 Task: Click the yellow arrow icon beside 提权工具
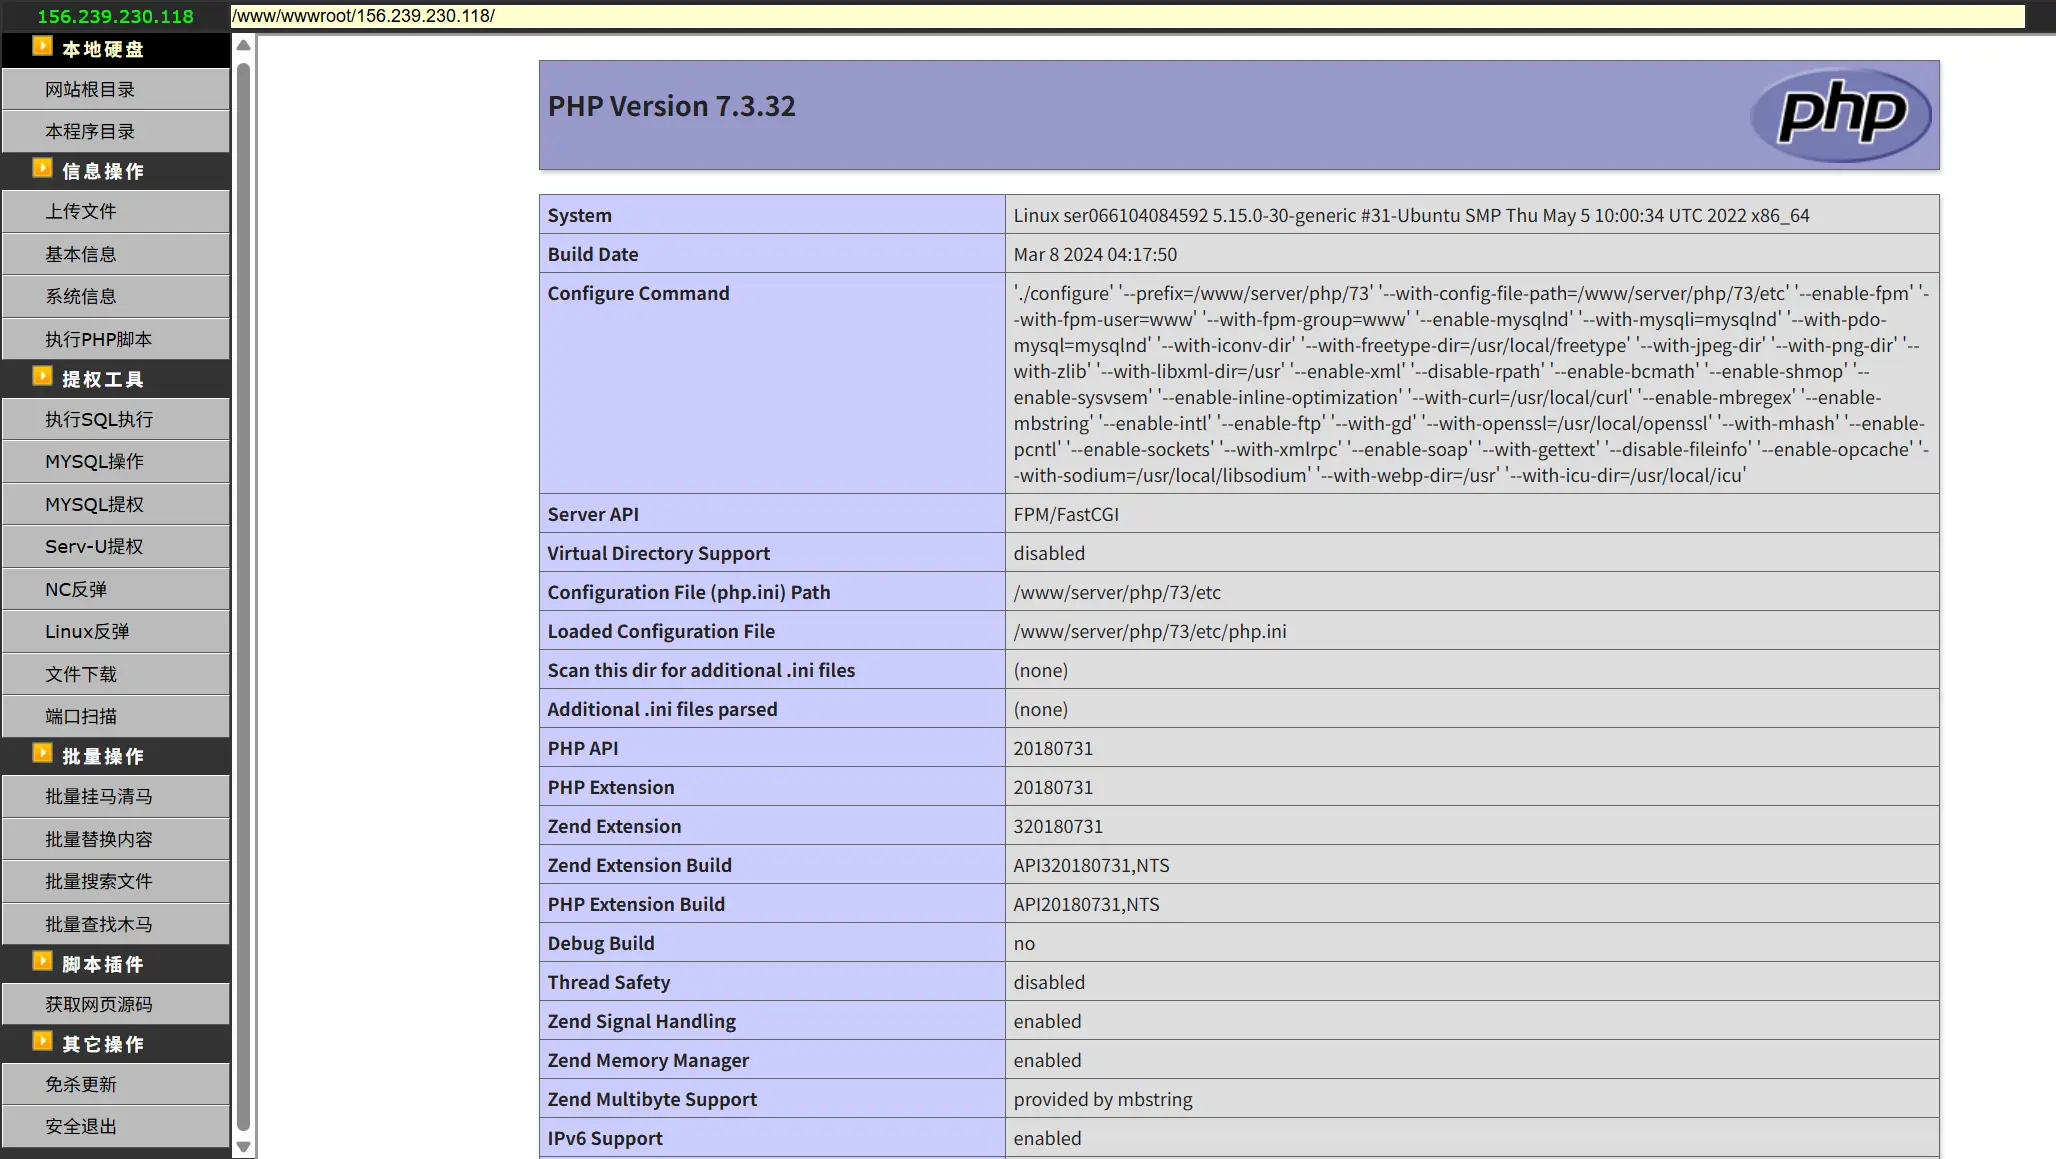[42, 377]
